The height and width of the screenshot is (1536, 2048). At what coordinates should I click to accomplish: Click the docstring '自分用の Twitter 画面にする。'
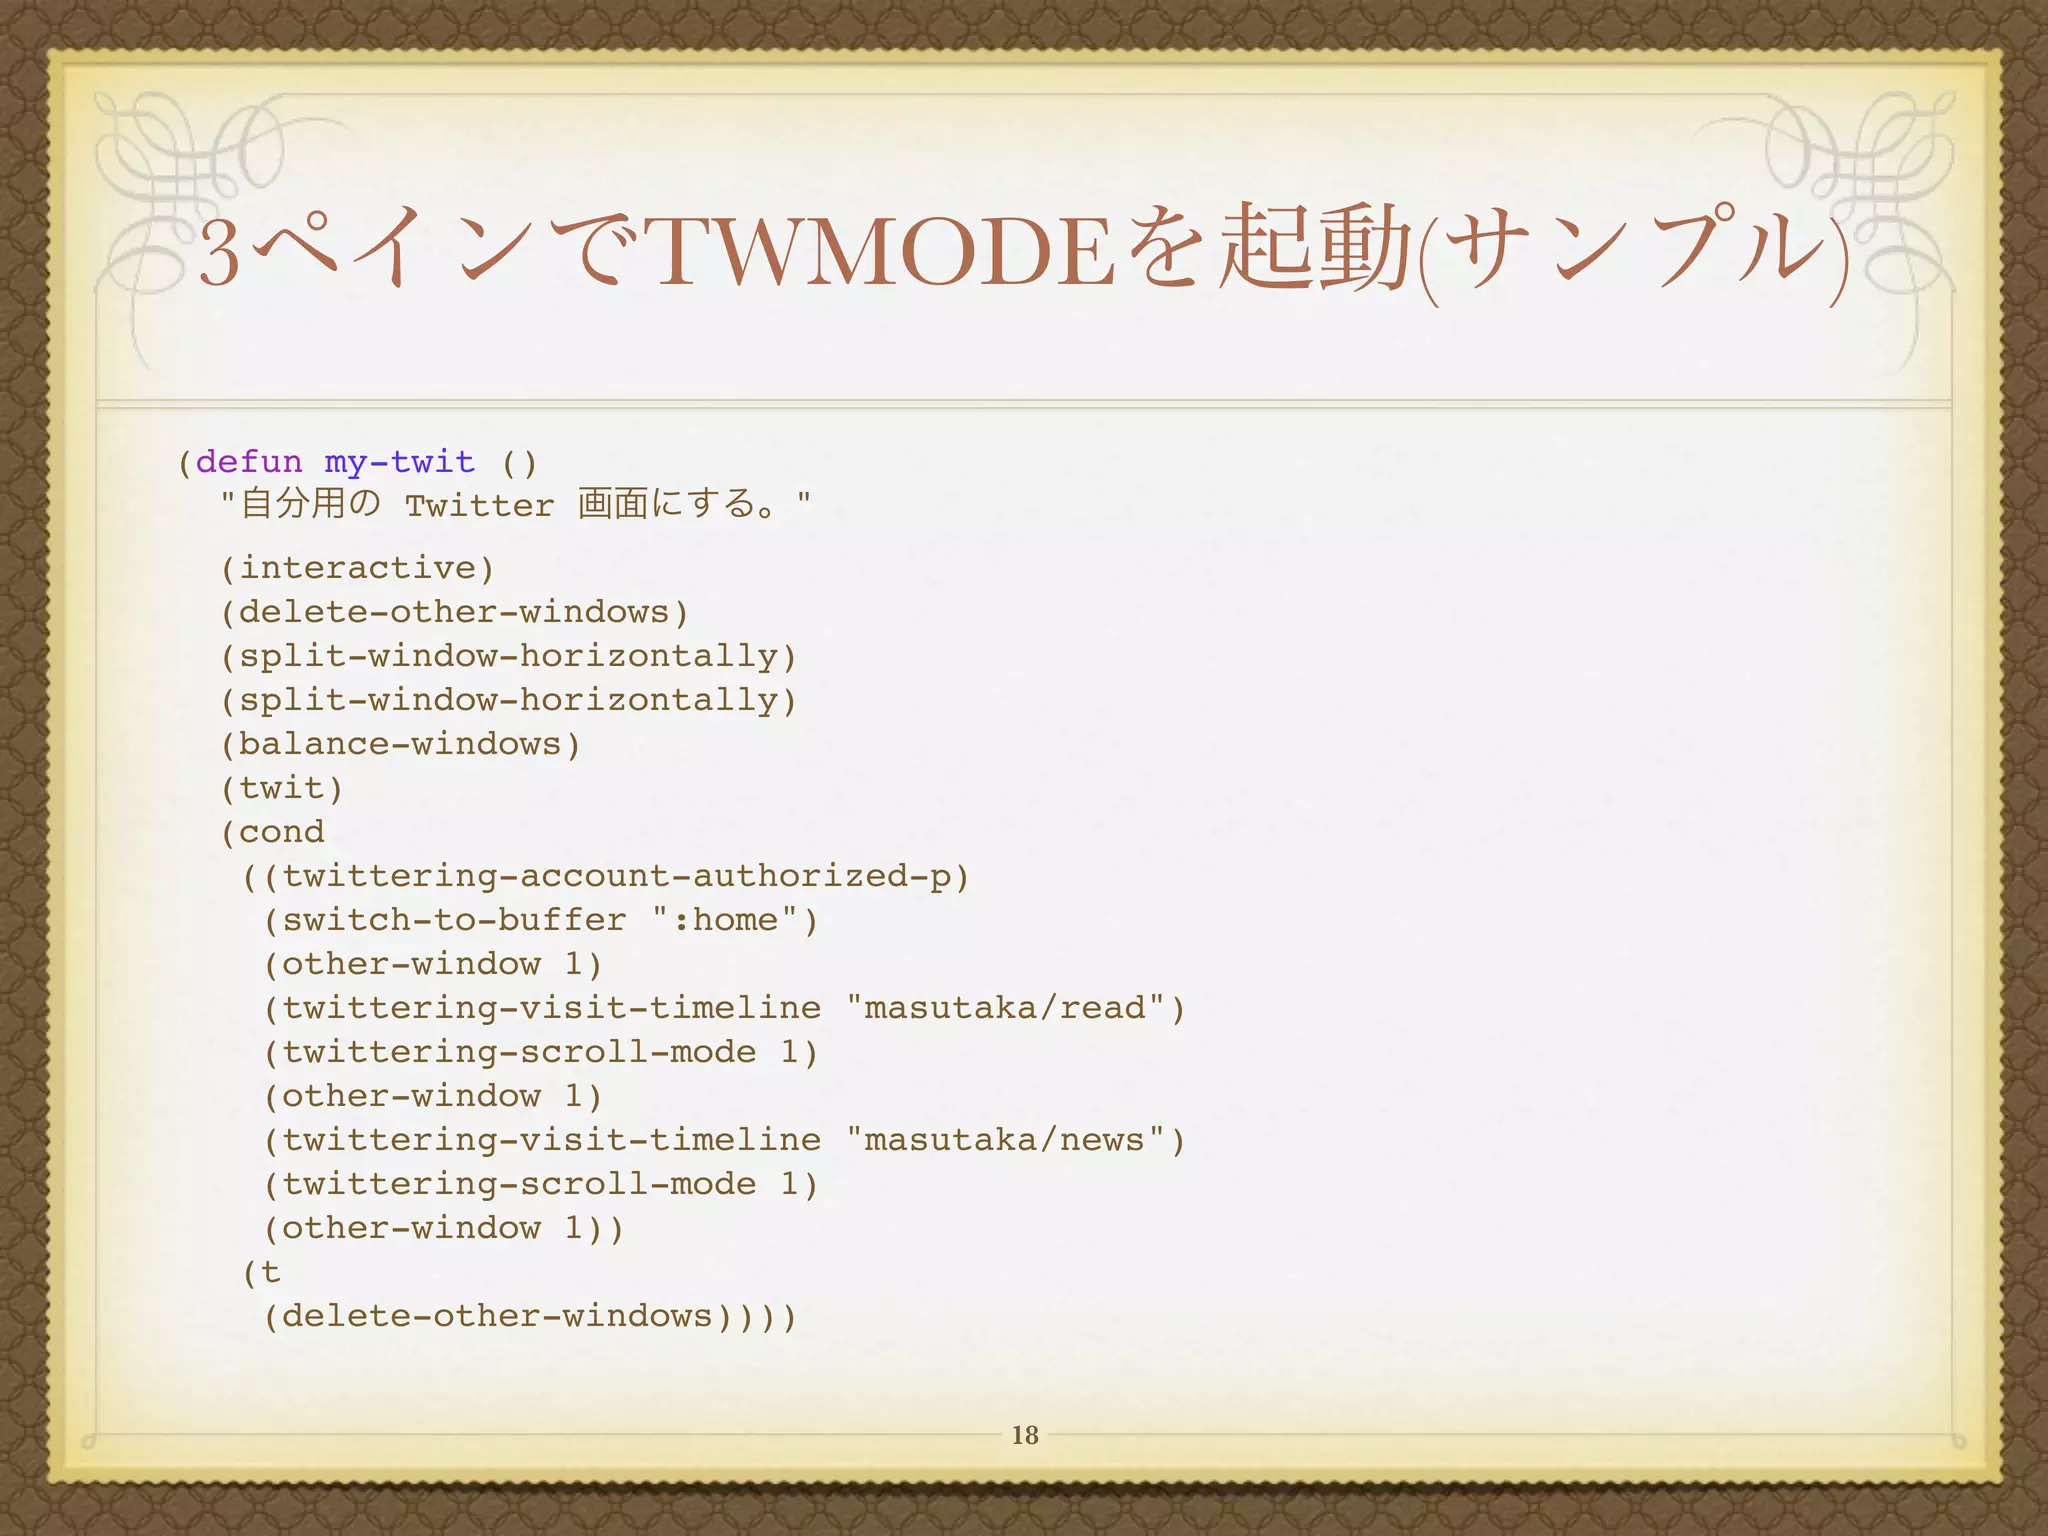[515, 503]
